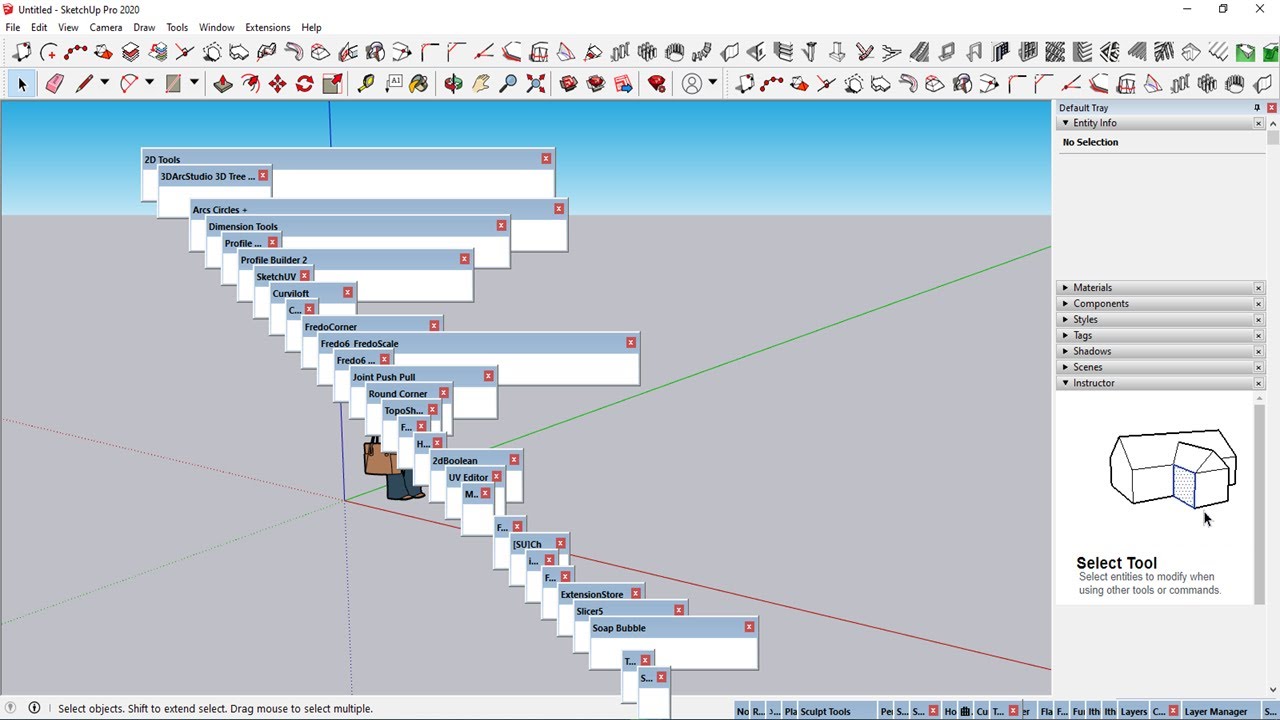Pick the Tape Measure tool
The width and height of the screenshot is (1280, 720).
click(365, 84)
